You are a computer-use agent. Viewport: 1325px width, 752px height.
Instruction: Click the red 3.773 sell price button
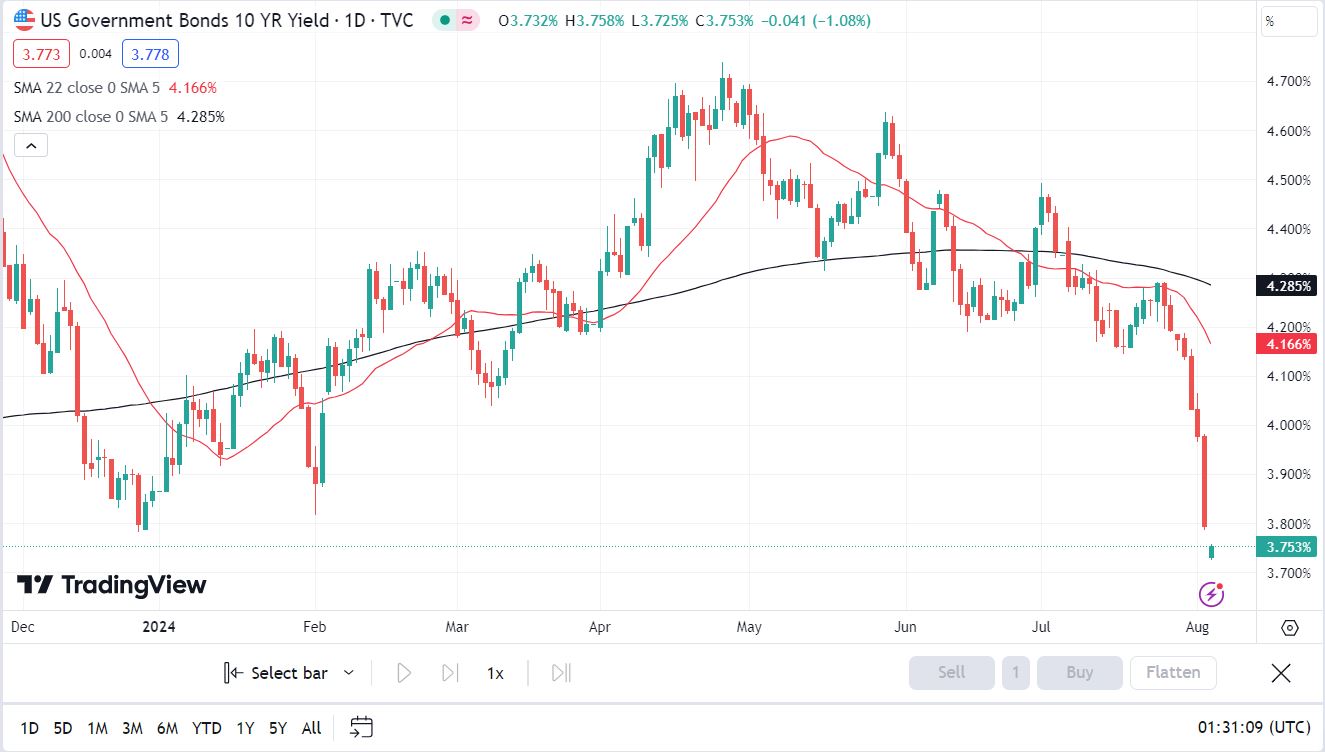(x=42, y=54)
